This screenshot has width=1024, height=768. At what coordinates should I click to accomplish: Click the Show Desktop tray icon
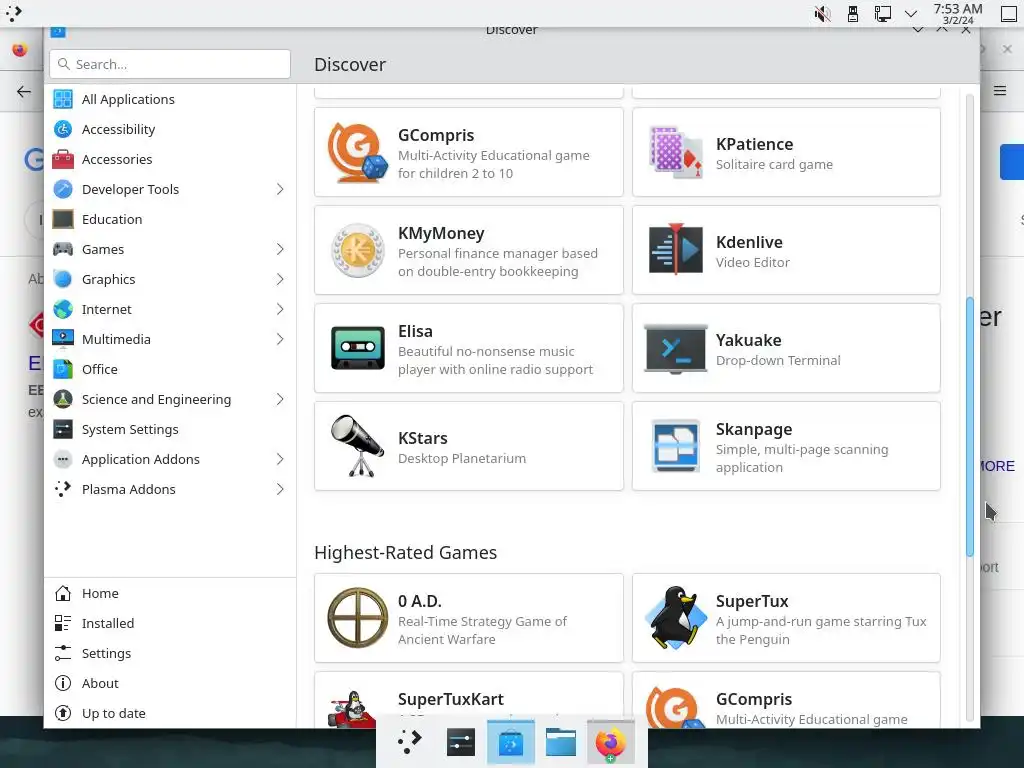1008,14
